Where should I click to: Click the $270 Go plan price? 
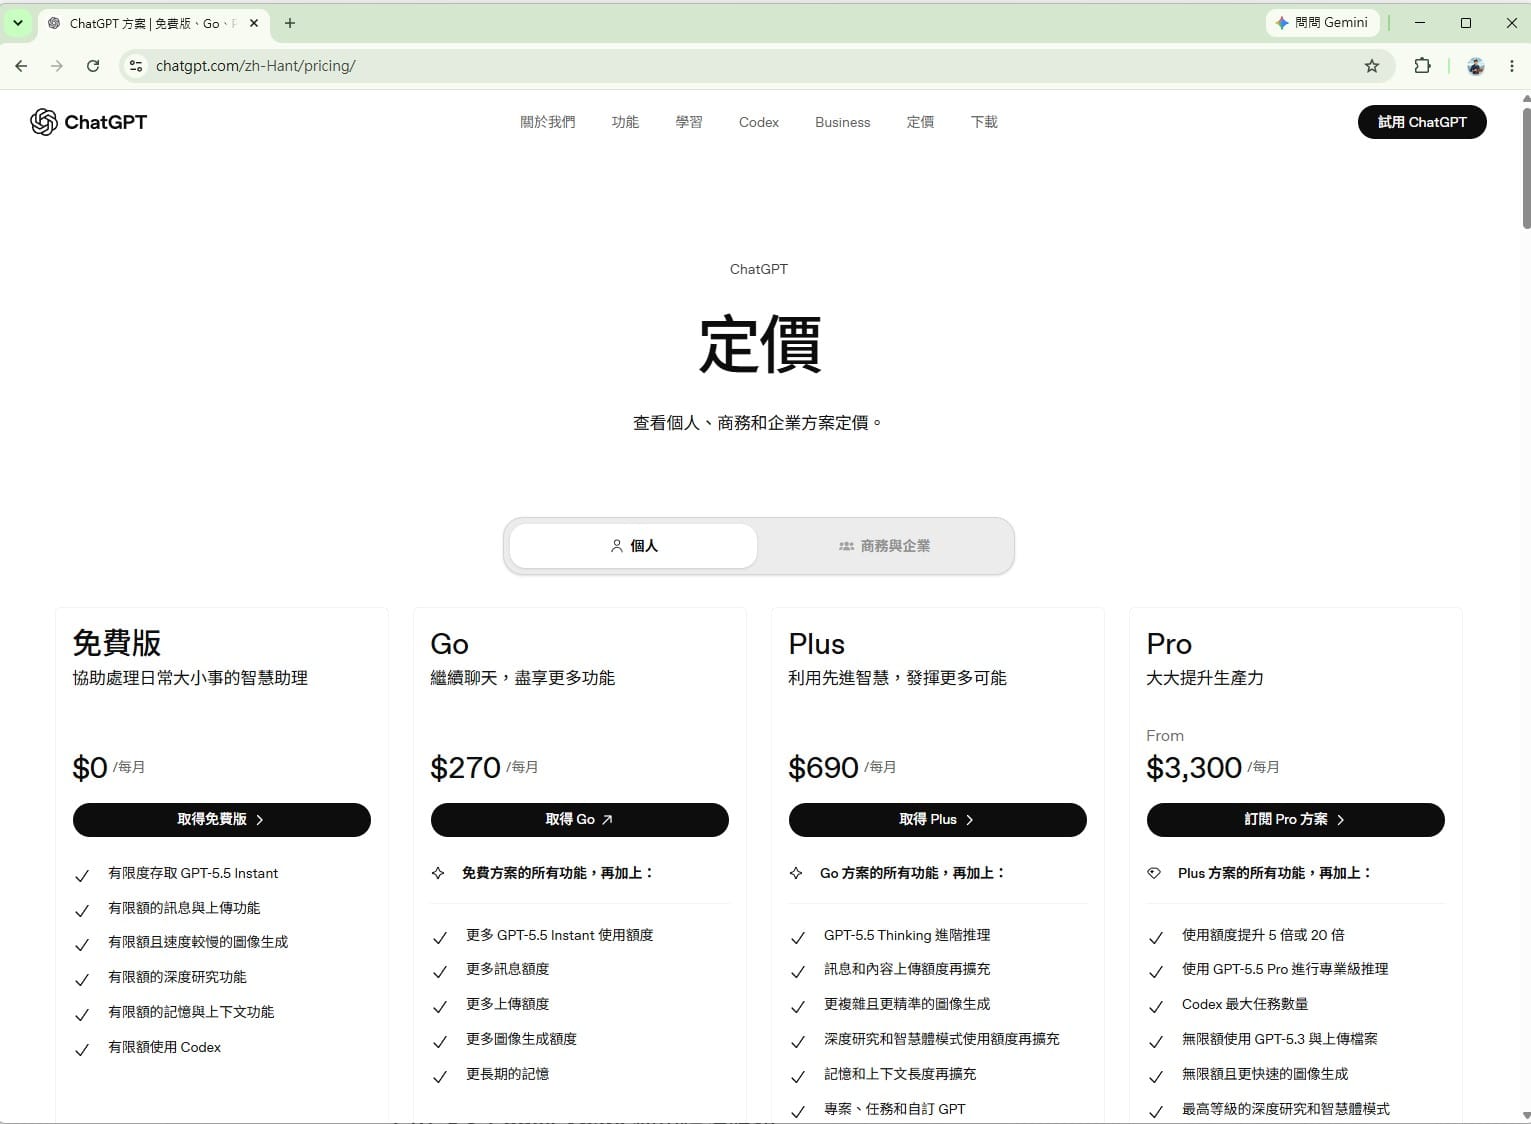[x=465, y=767]
